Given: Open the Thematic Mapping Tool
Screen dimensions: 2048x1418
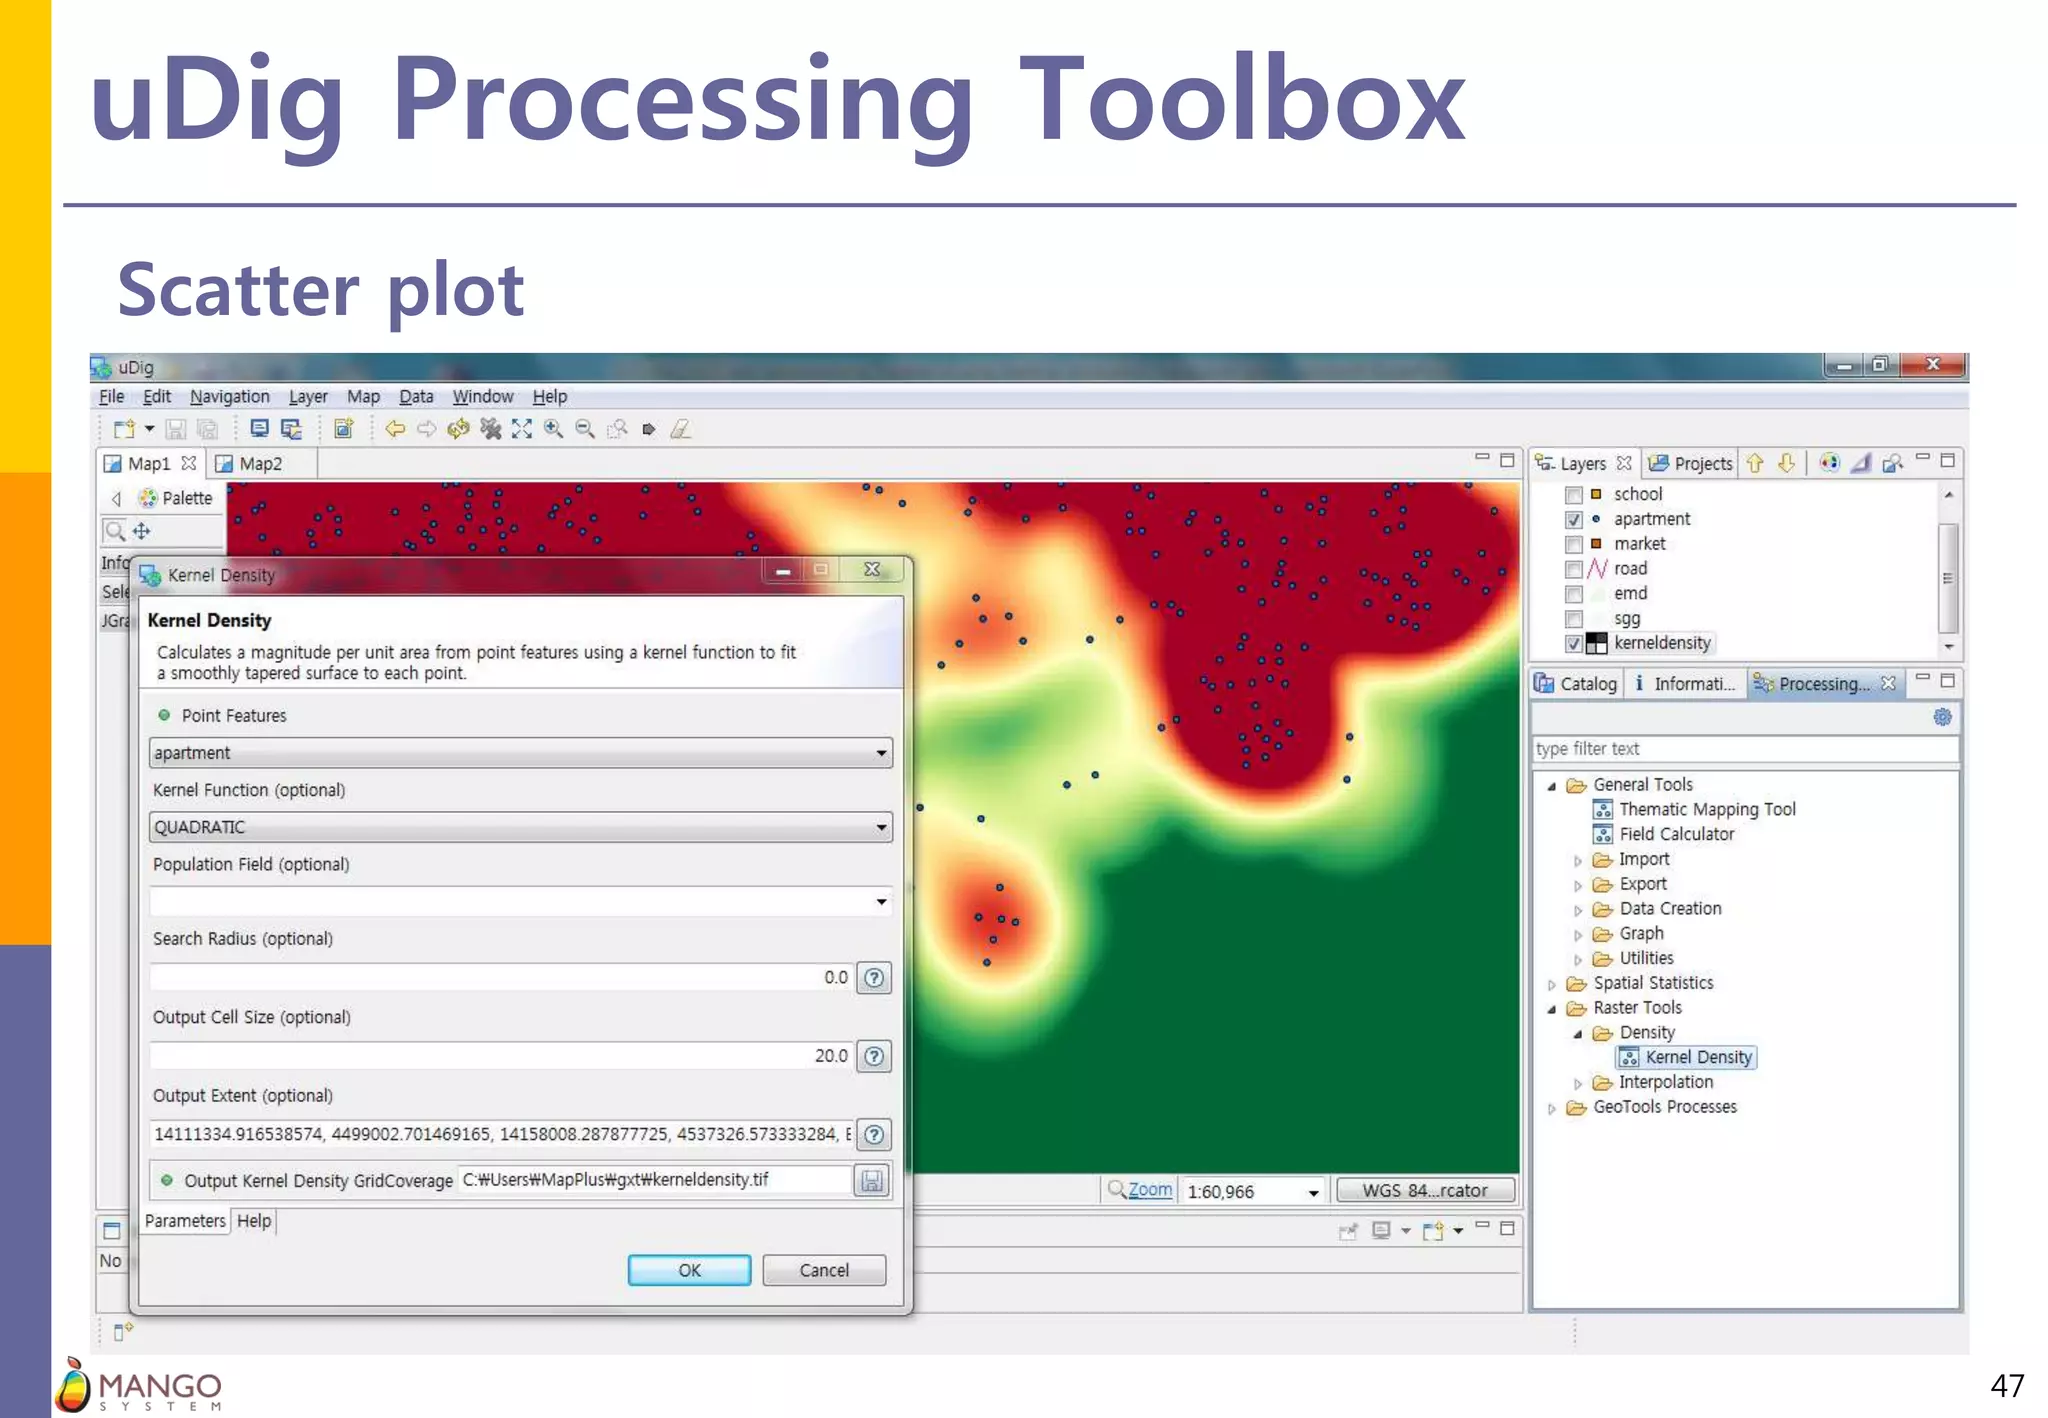Looking at the screenshot, I should pos(1694,810).
